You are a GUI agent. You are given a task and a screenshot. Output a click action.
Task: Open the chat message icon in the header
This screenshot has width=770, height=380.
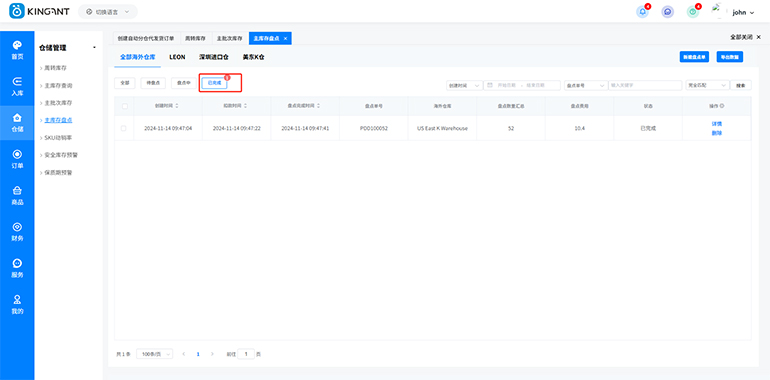tap(667, 12)
